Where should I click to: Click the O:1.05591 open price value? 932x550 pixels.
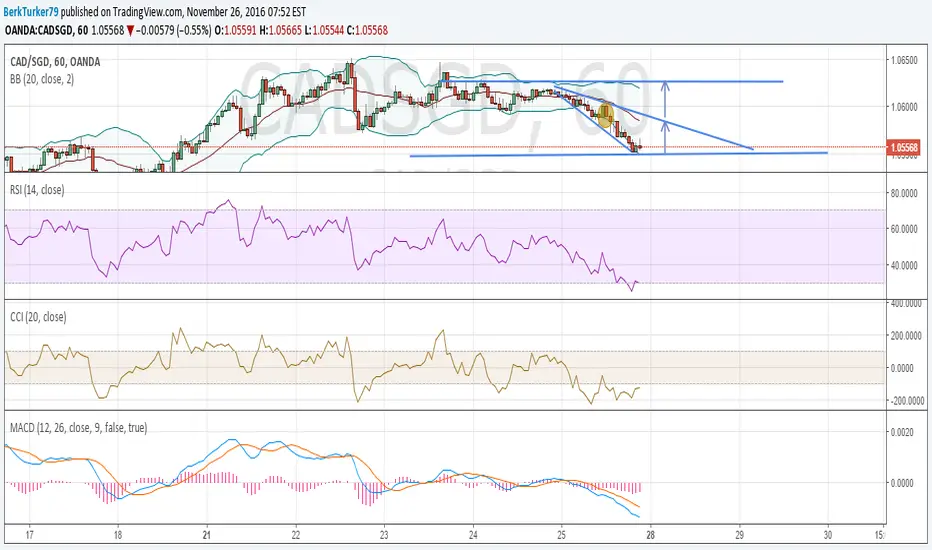(x=235, y=30)
